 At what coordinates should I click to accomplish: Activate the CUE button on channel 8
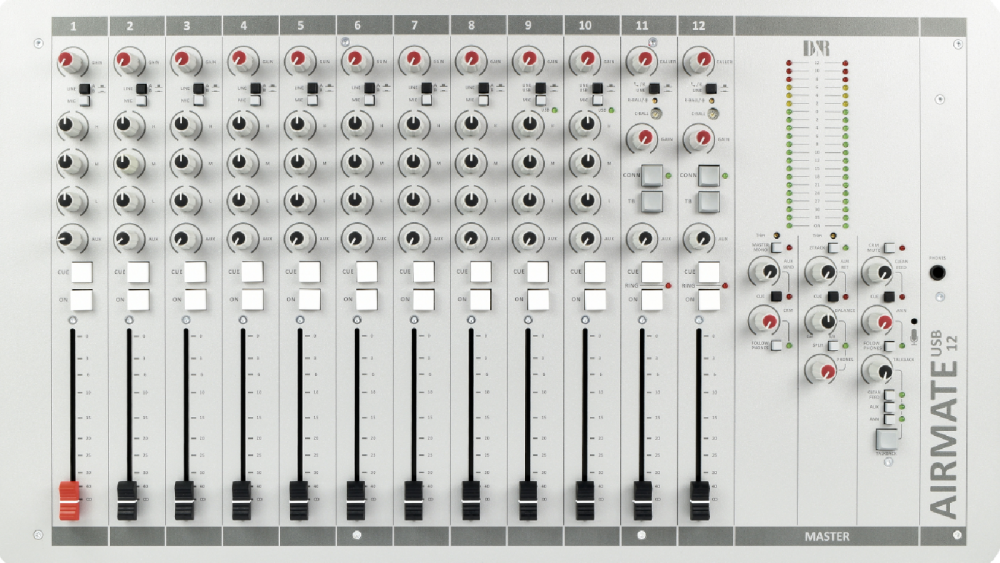pyautogui.click(x=481, y=272)
